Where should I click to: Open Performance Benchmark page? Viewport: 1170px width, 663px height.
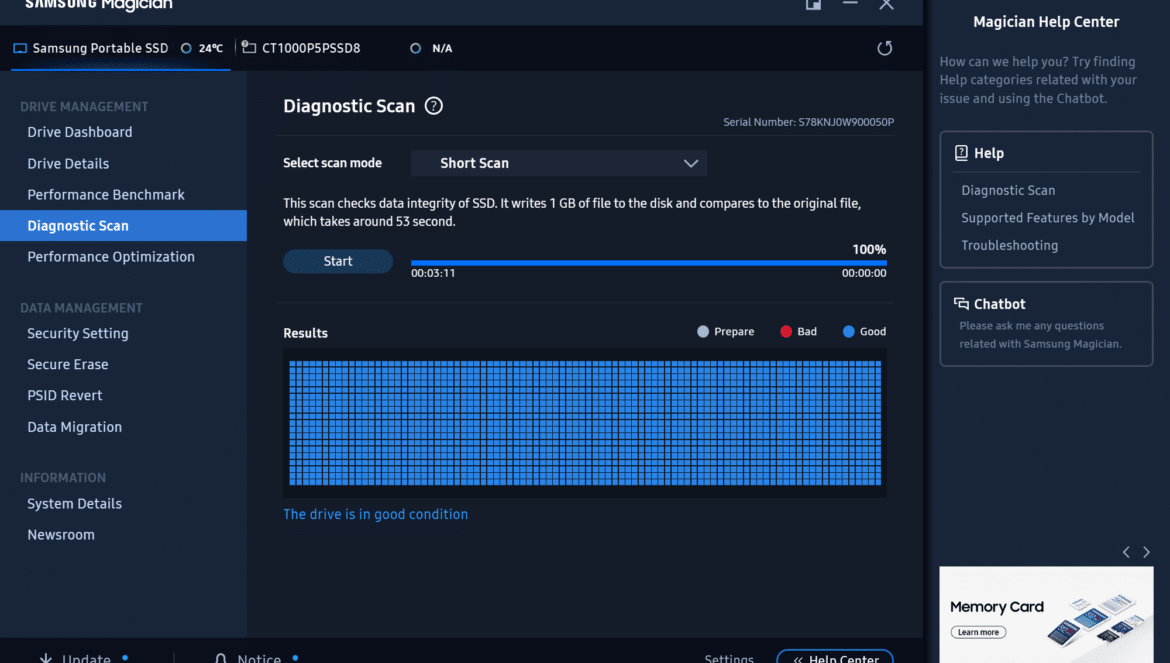[x=106, y=195]
